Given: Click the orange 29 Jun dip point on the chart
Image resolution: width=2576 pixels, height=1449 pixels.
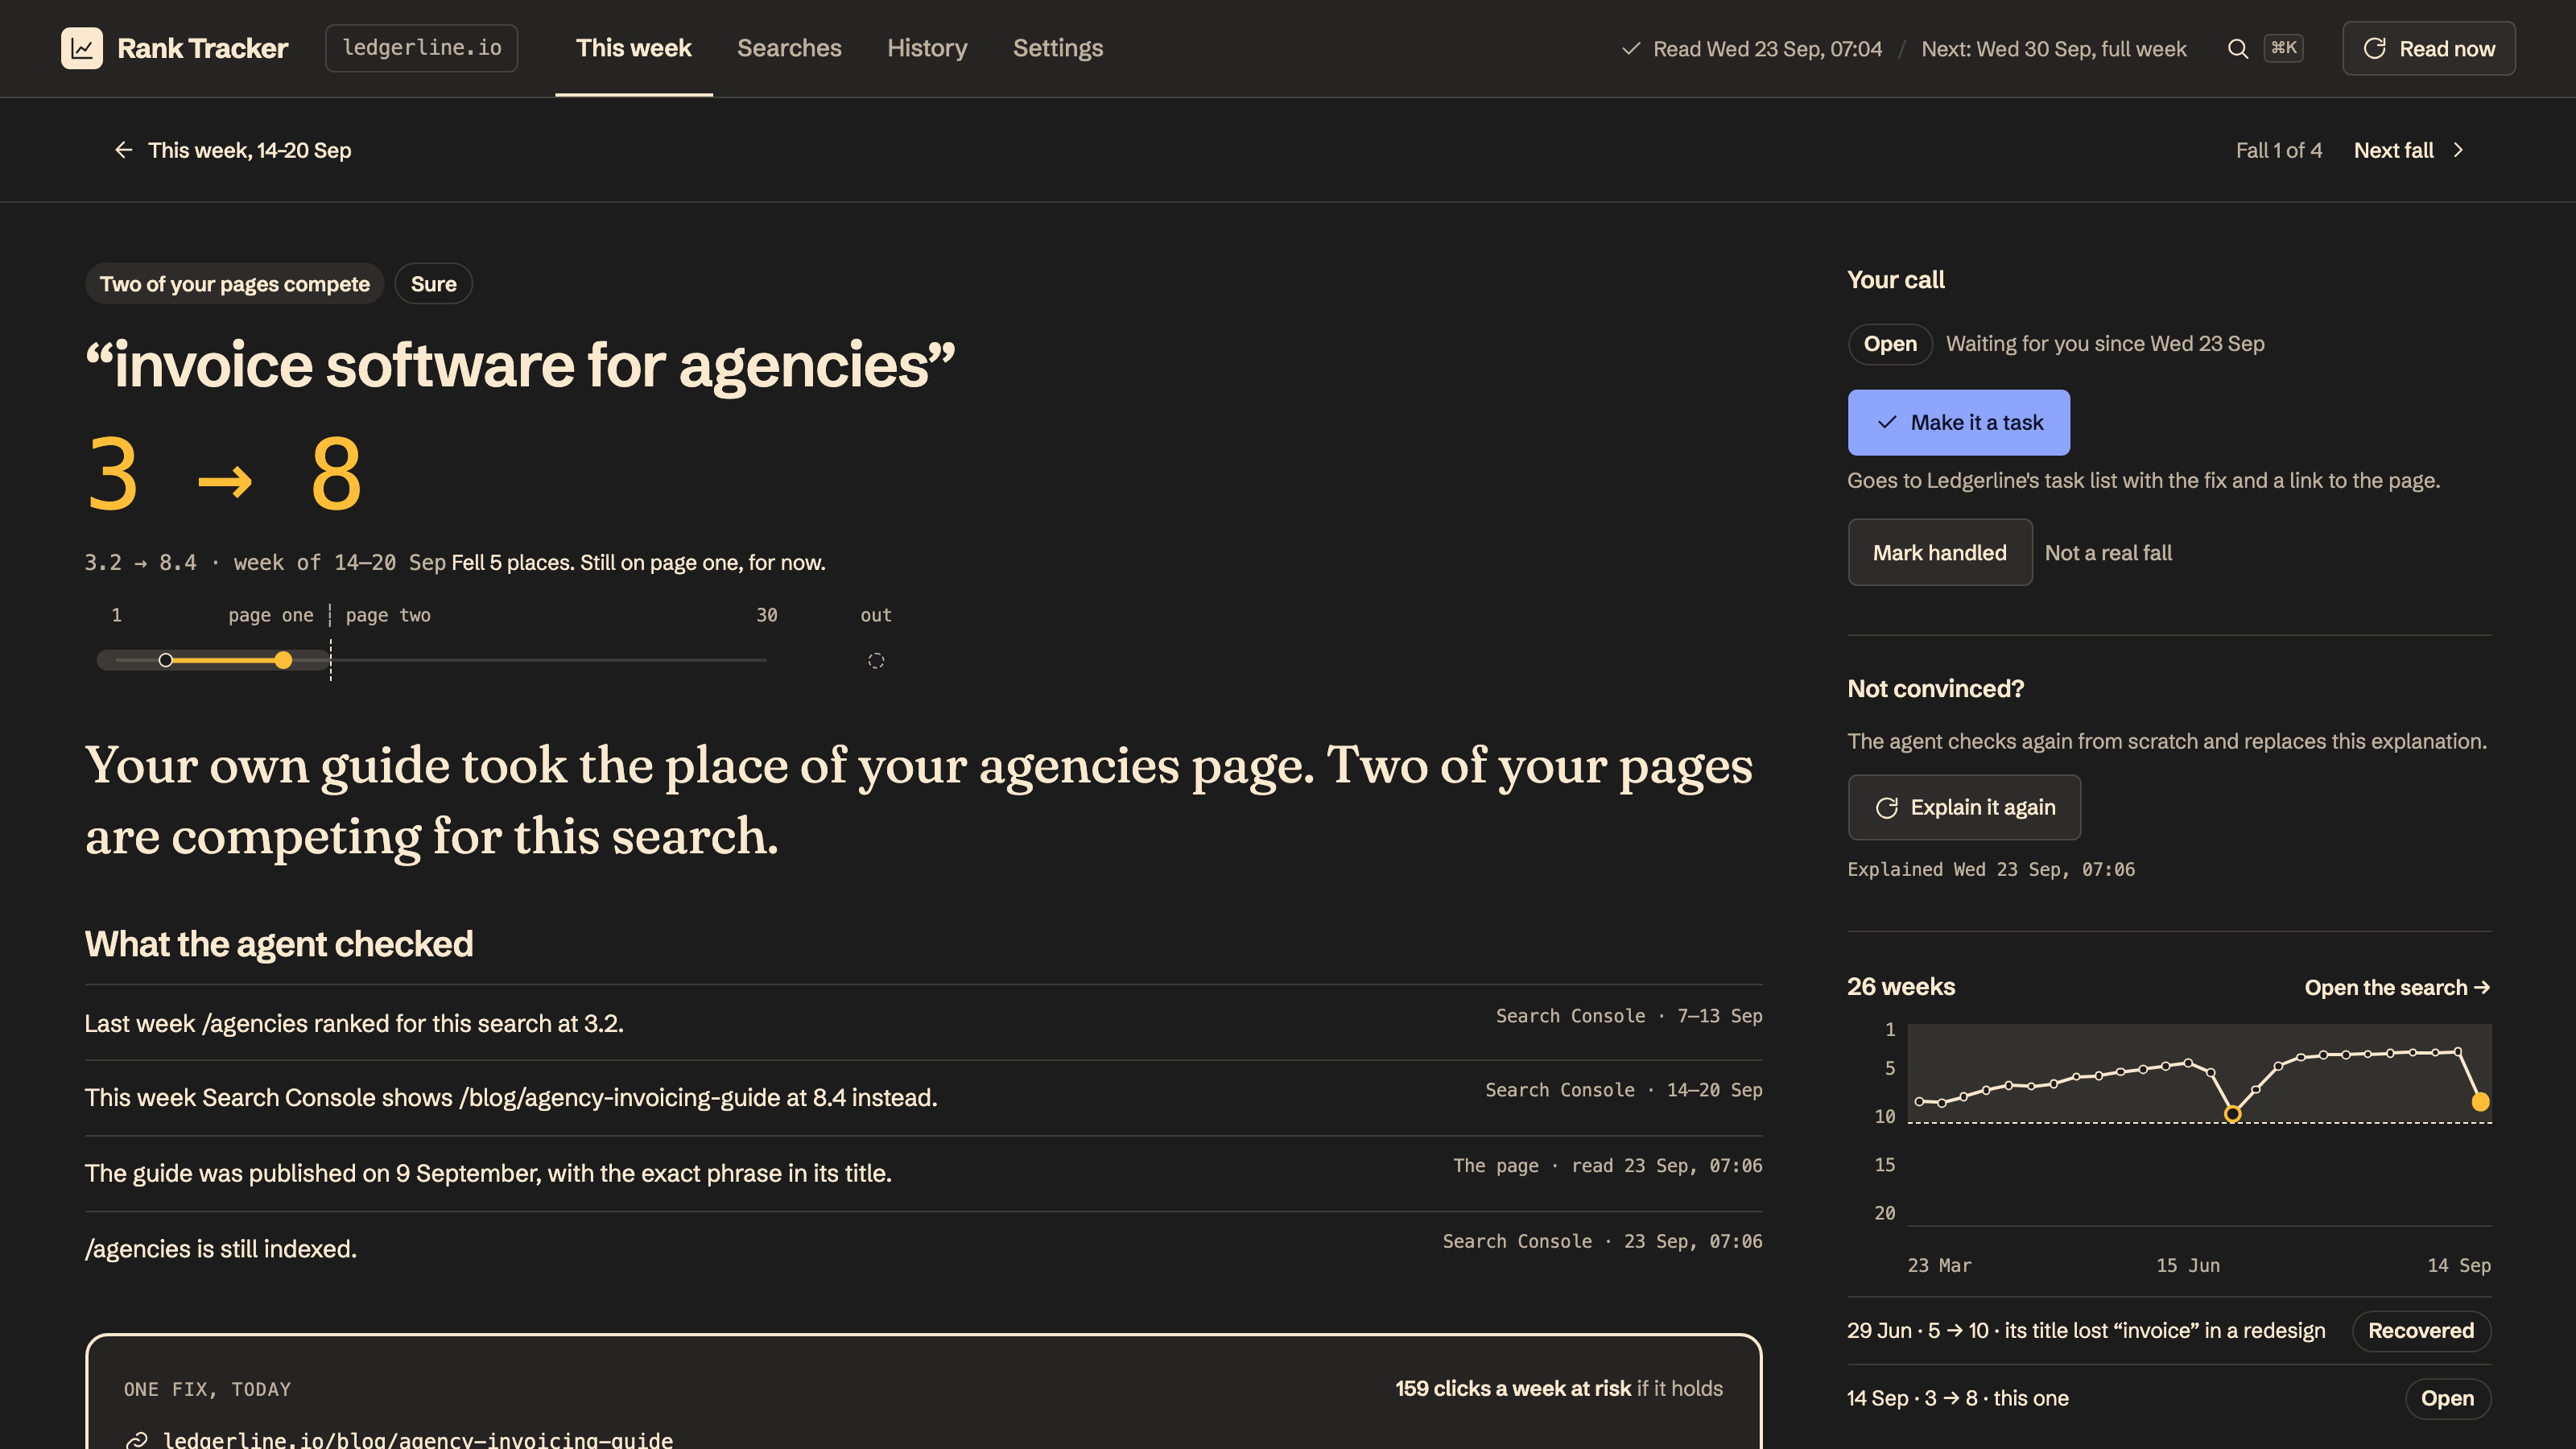Looking at the screenshot, I should (2233, 1113).
